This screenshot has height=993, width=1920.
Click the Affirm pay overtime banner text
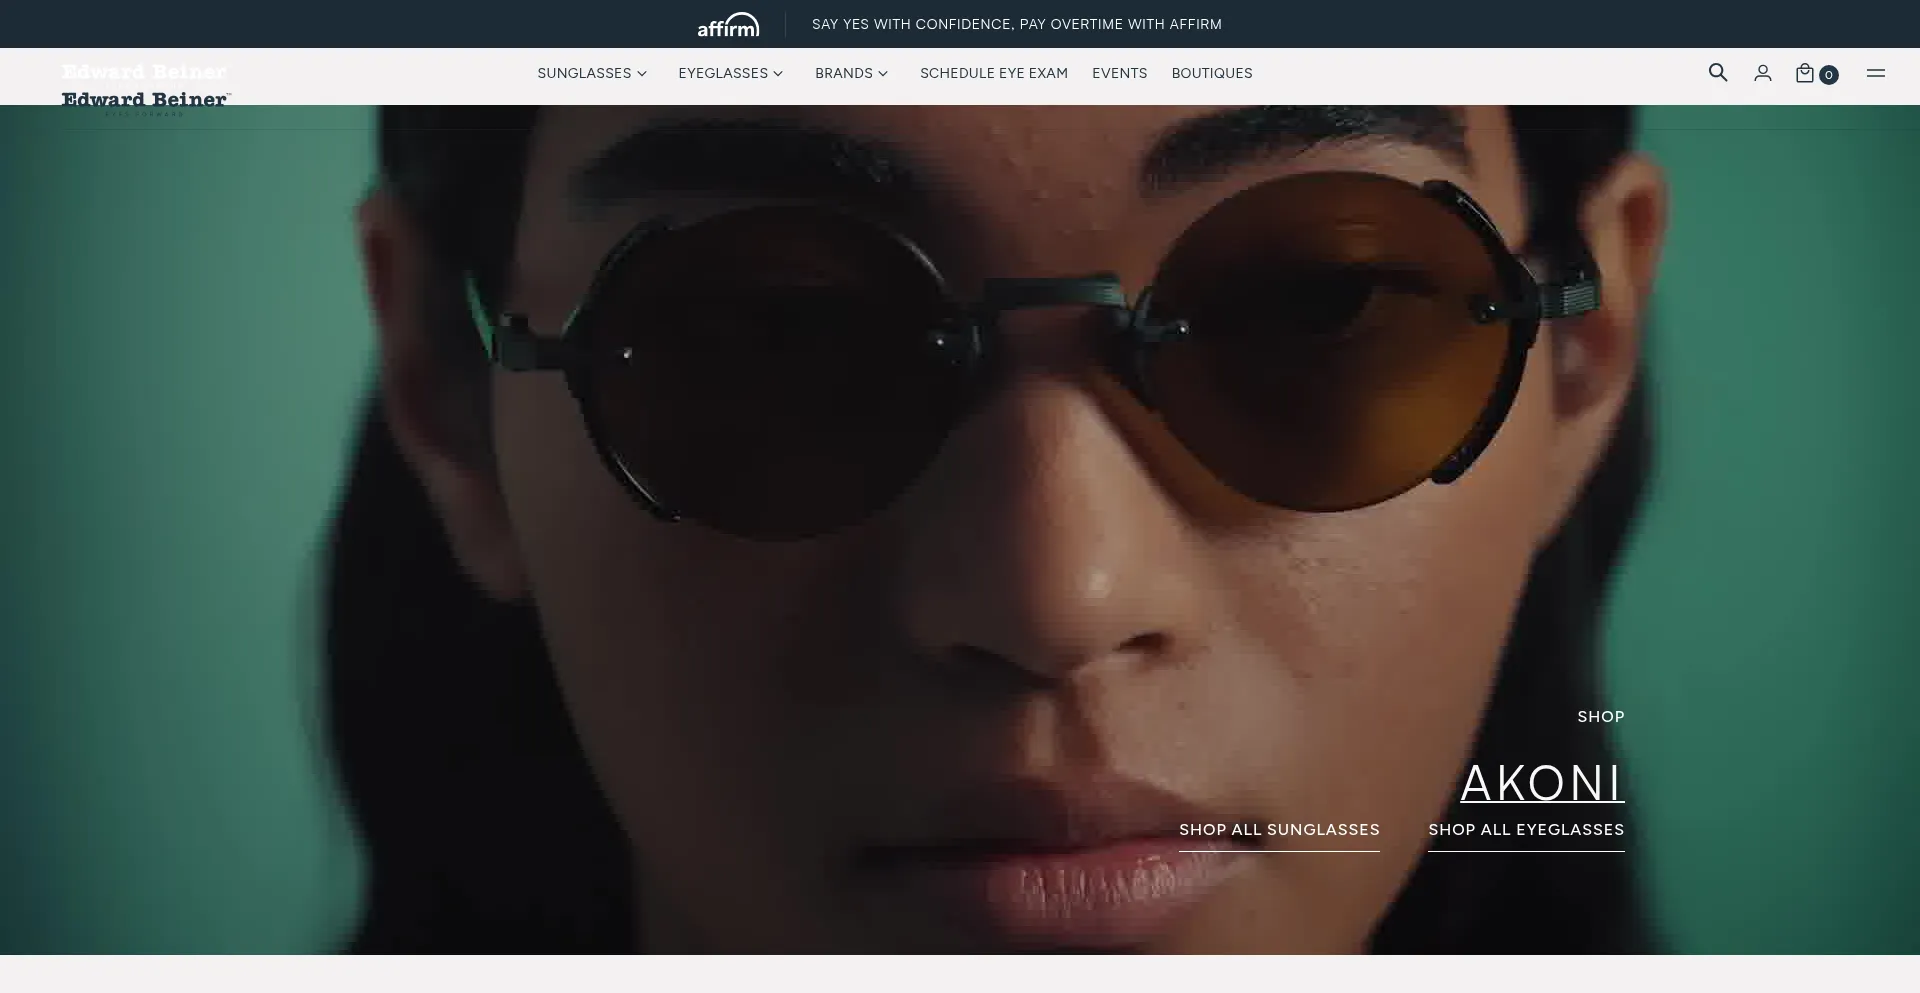click(1017, 24)
